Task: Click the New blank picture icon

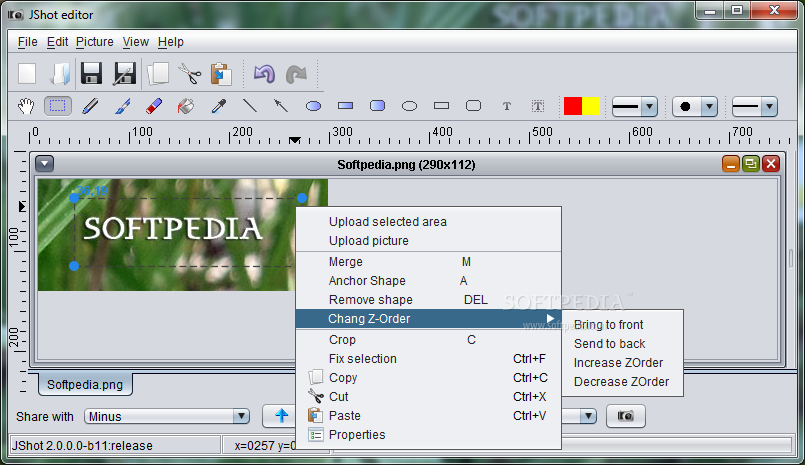Action: click(x=27, y=74)
